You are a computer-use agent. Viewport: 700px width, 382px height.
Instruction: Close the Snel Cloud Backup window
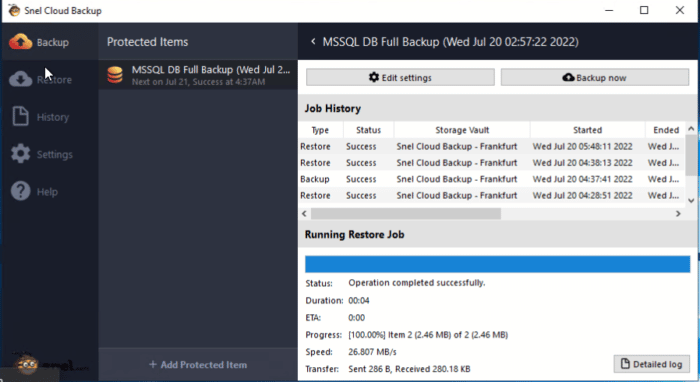click(679, 10)
